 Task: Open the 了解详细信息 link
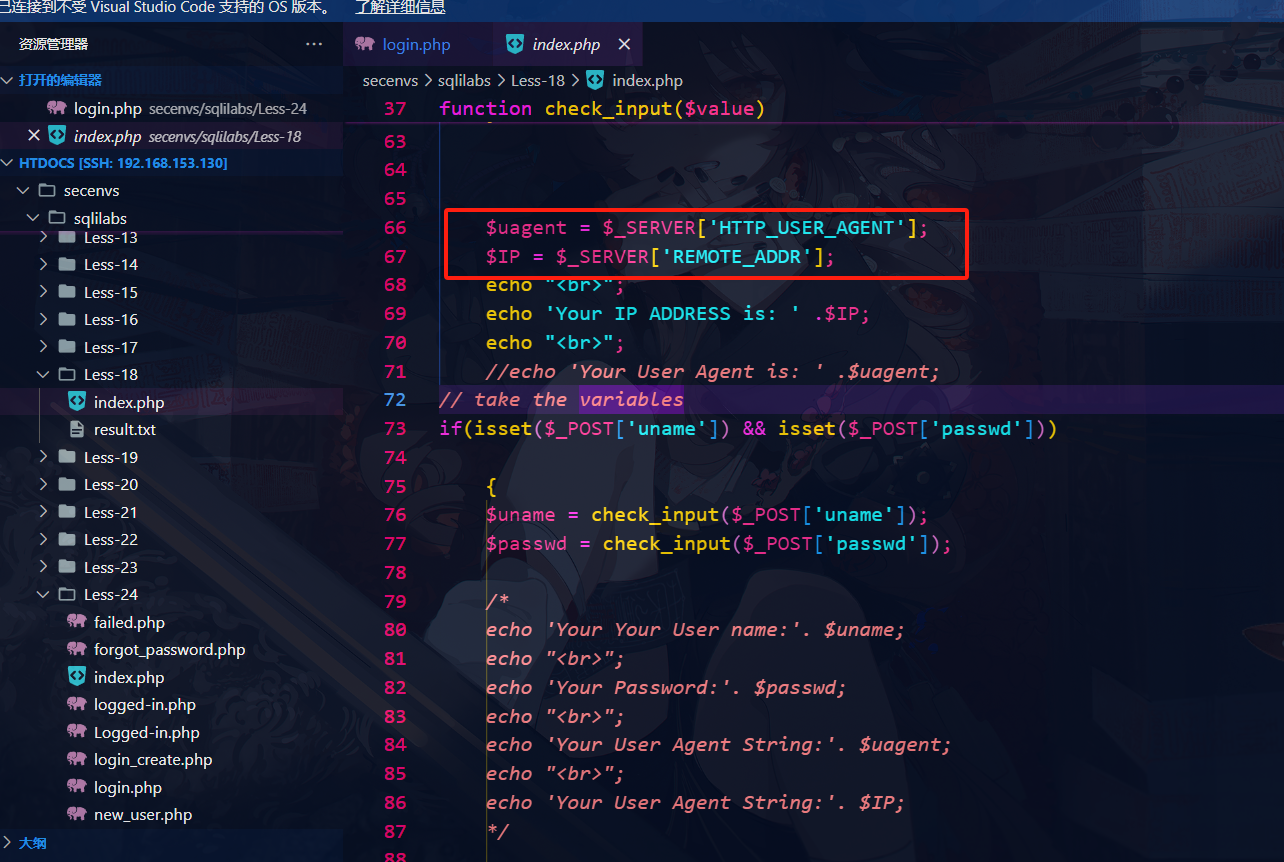pos(400,7)
